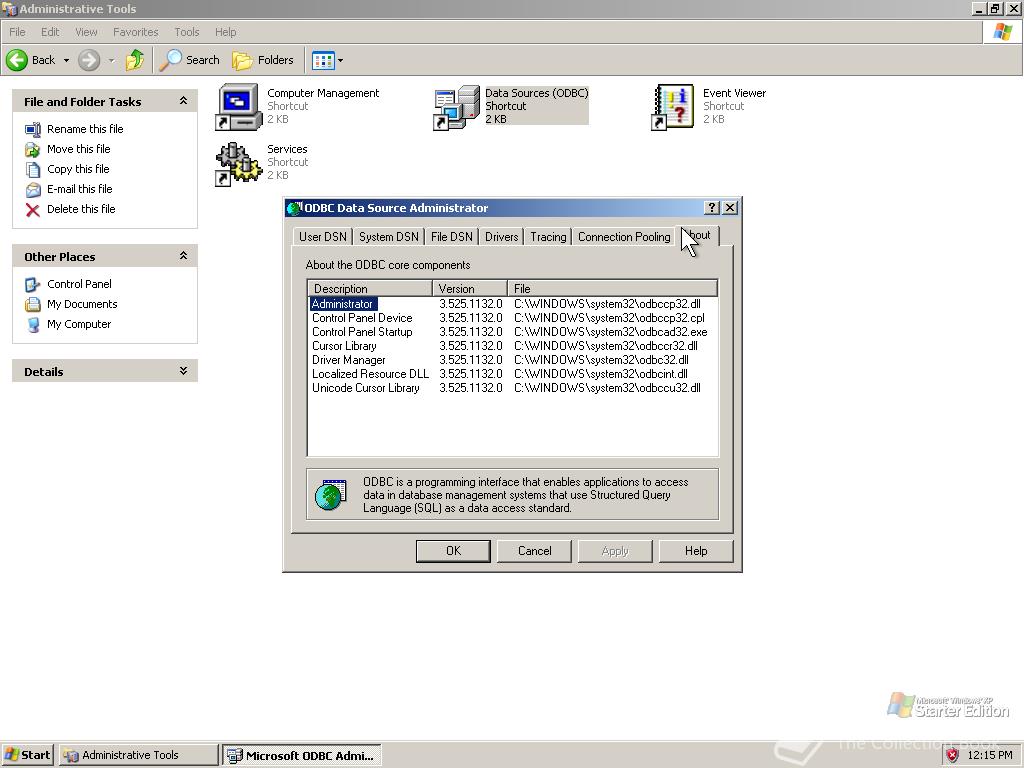This screenshot has height=768, width=1024.
Task: Open the Edit menu
Action: pyautogui.click(x=50, y=32)
